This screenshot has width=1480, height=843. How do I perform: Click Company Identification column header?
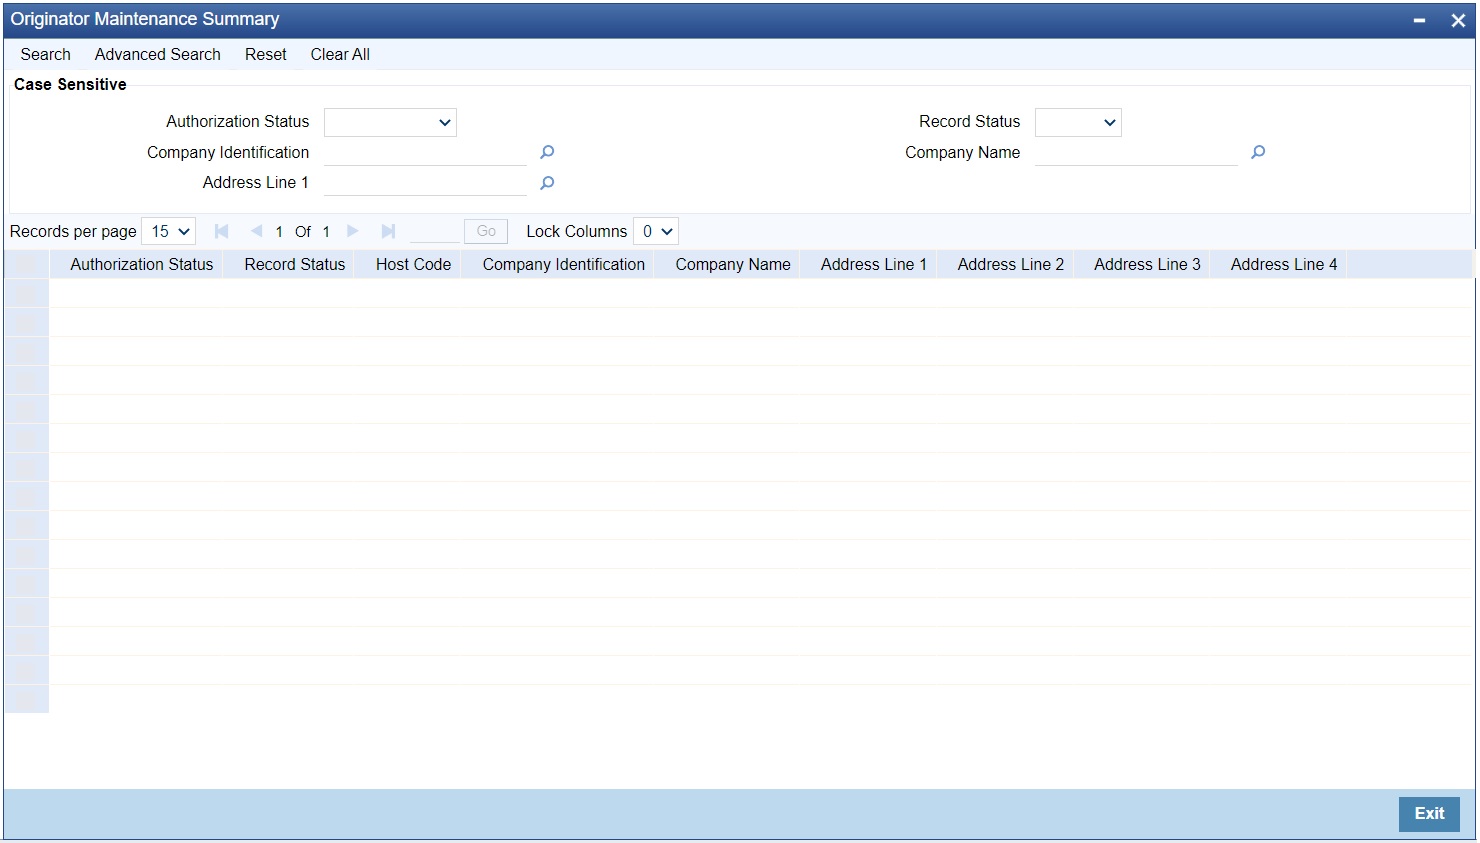[x=564, y=264]
